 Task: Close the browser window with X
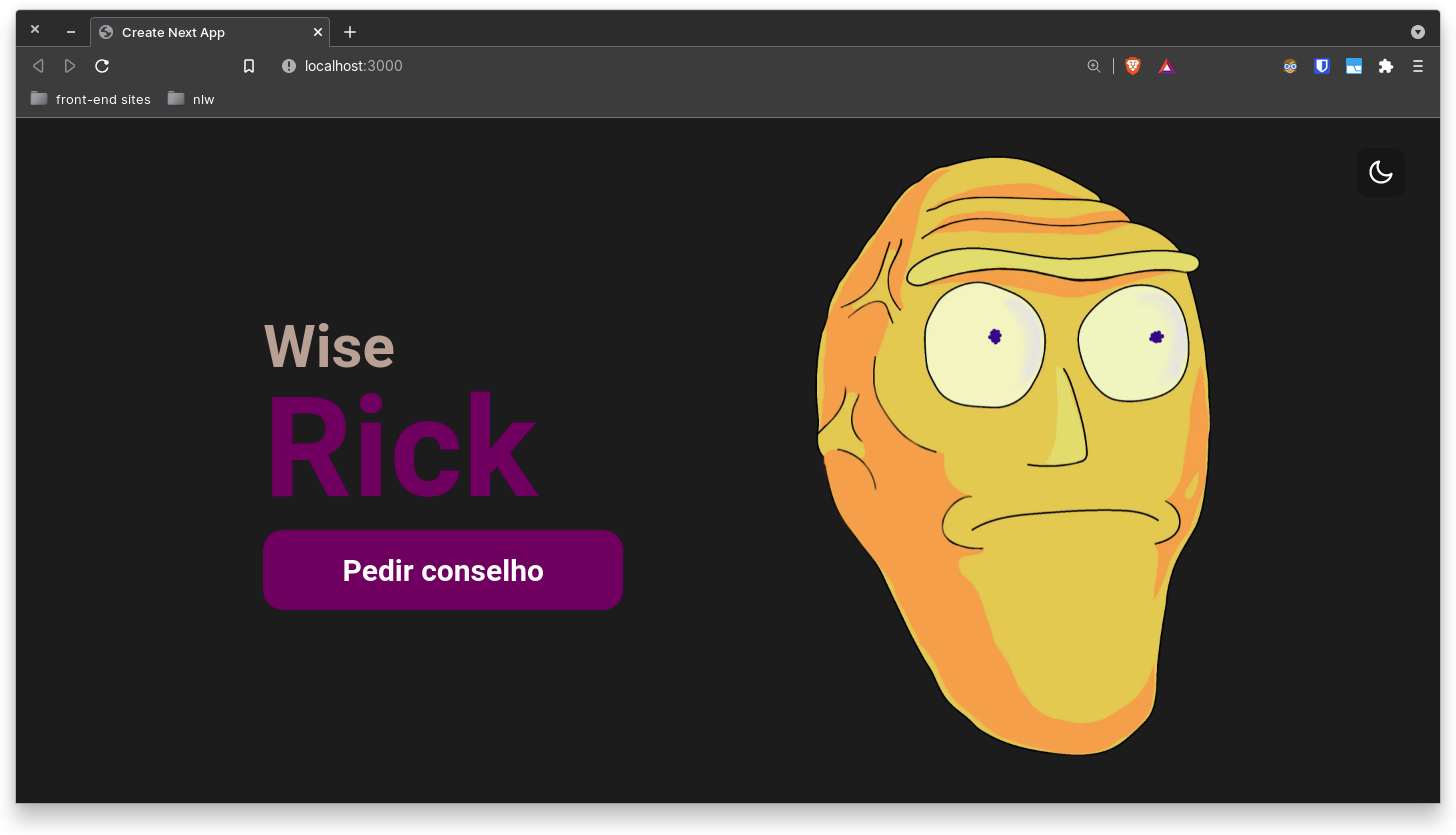[35, 29]
